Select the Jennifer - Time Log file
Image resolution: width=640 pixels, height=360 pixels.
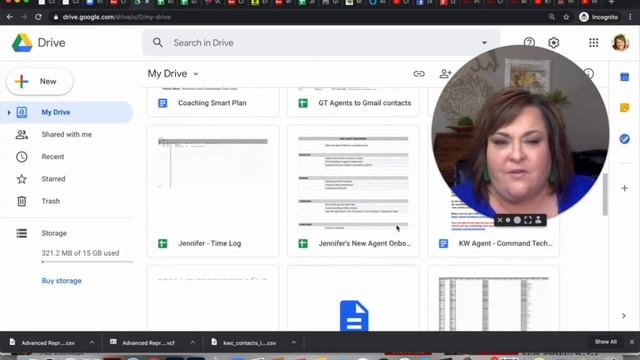(213, 191)
